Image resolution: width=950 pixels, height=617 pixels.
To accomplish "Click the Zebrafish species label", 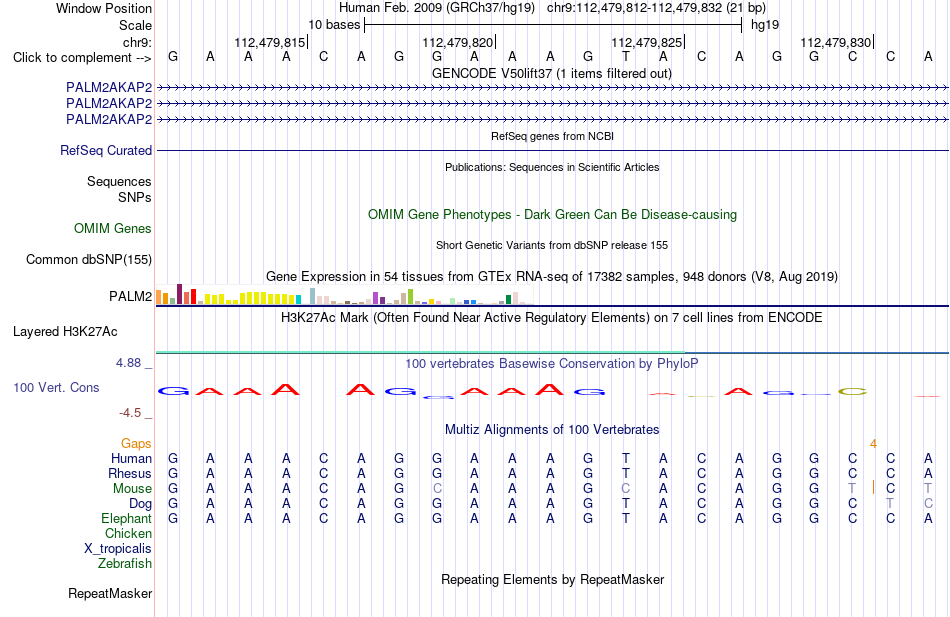I will click(125, 563).
